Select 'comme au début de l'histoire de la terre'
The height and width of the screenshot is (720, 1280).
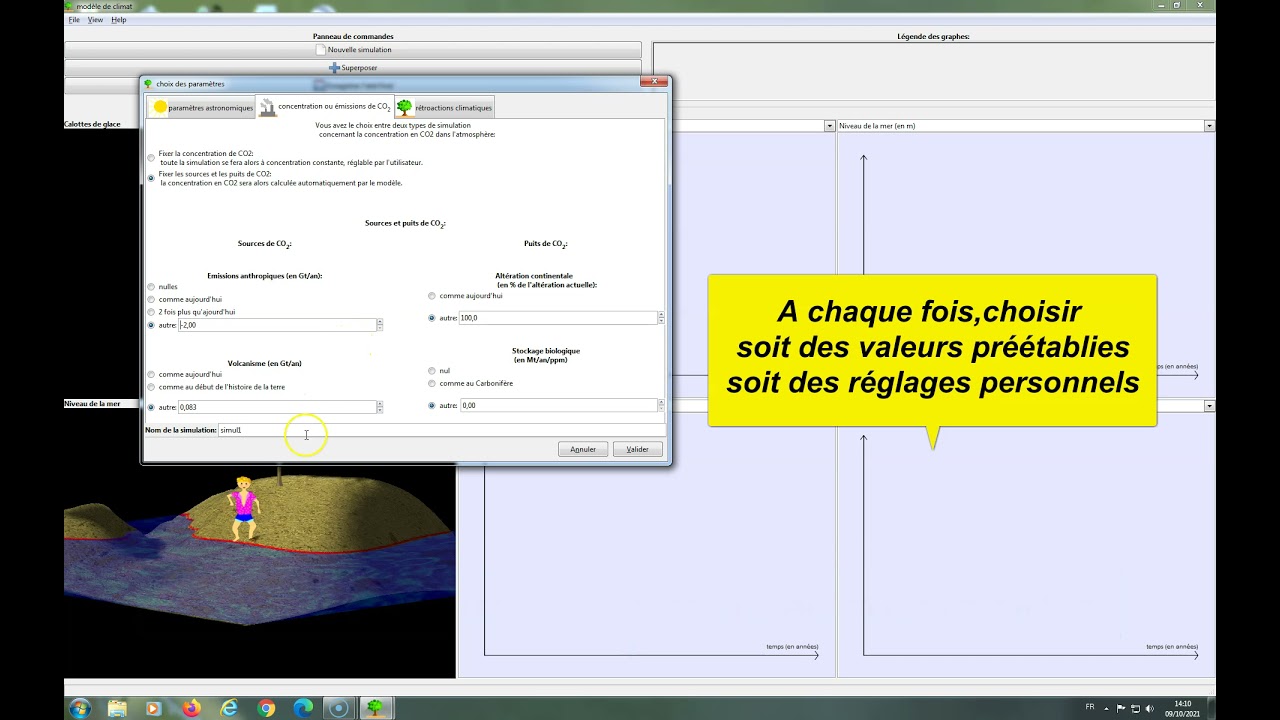[x=151, y=387]
